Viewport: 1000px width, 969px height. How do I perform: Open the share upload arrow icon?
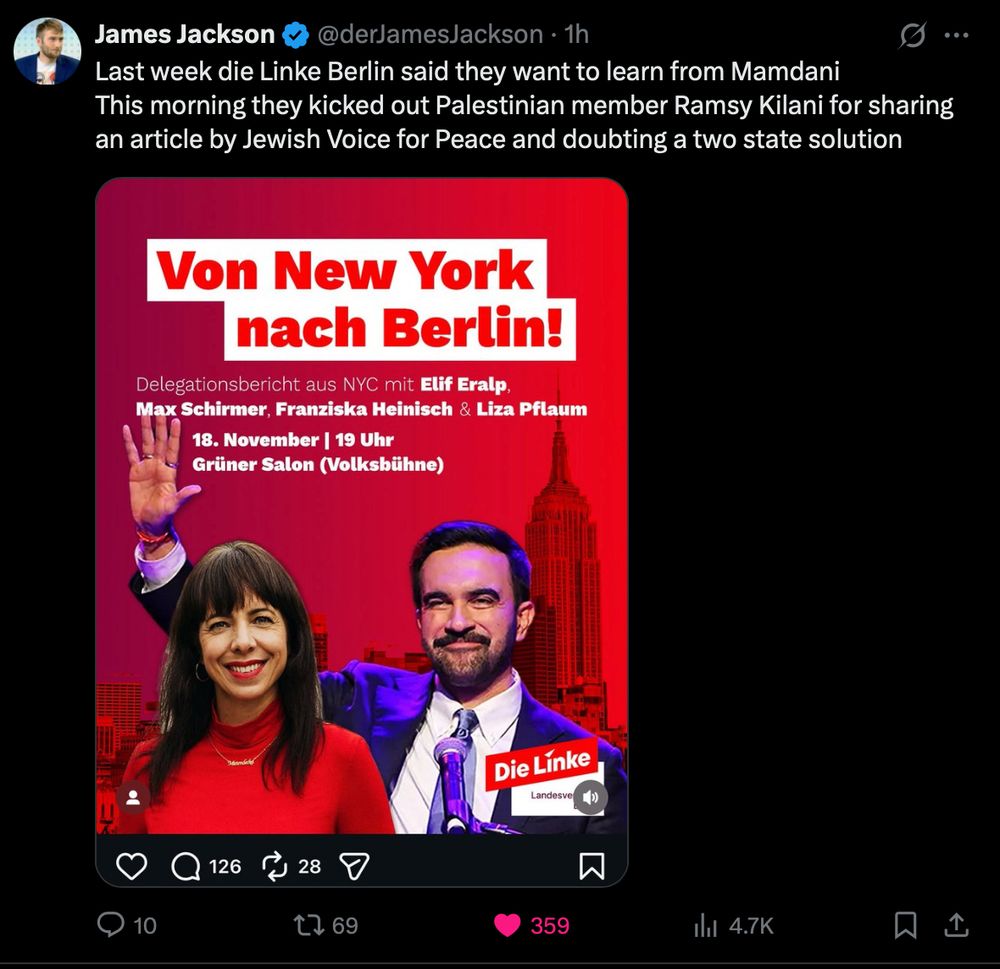click(956, 925)
